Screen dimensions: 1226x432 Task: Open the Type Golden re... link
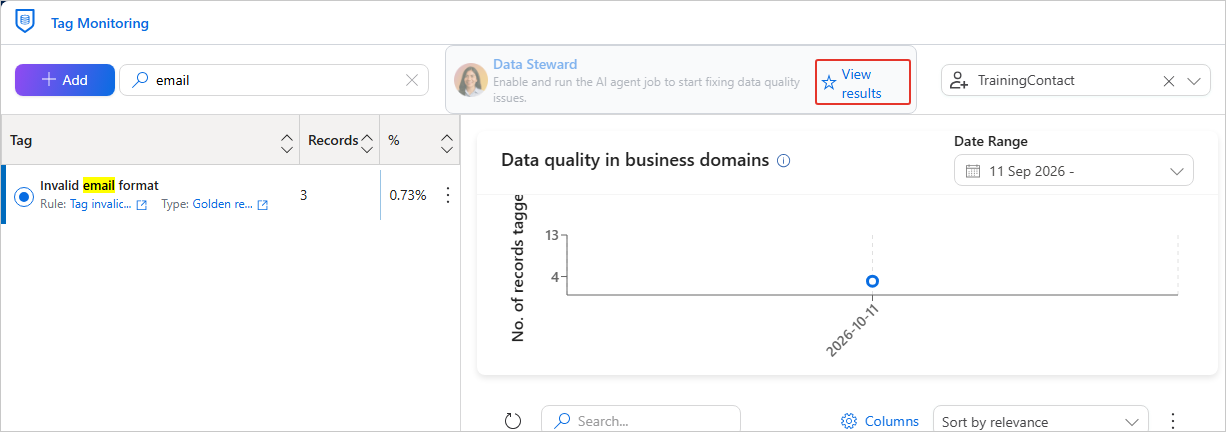coord(222,205)
